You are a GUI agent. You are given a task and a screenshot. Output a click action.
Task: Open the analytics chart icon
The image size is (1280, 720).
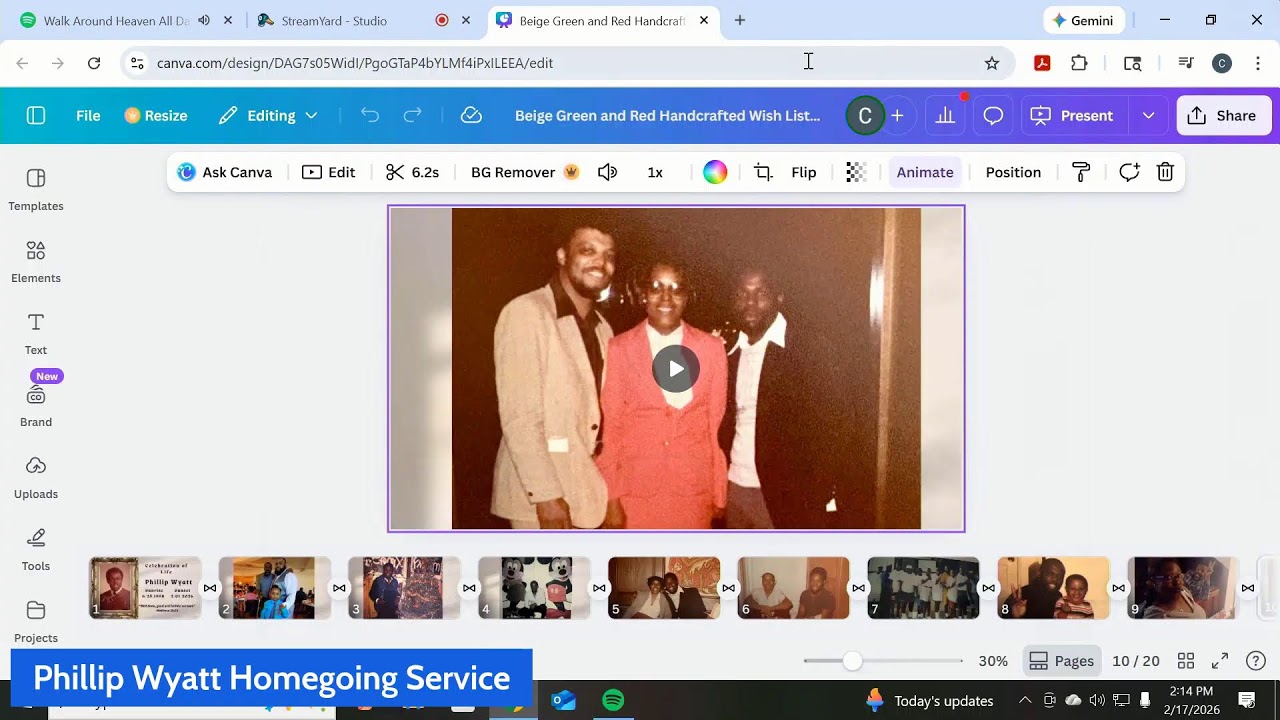click(x=945, y=116)
